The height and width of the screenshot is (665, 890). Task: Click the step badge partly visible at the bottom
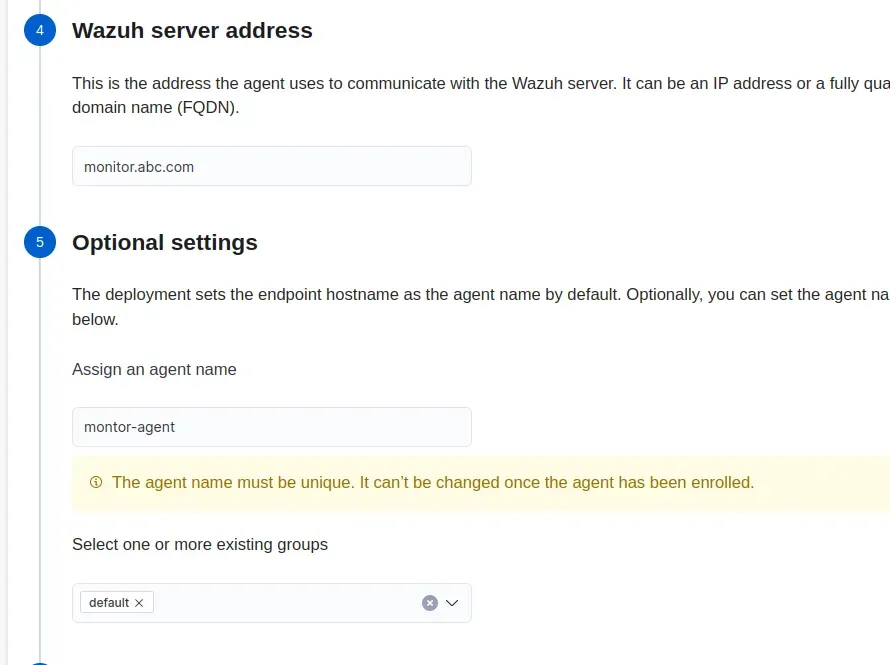40,660
